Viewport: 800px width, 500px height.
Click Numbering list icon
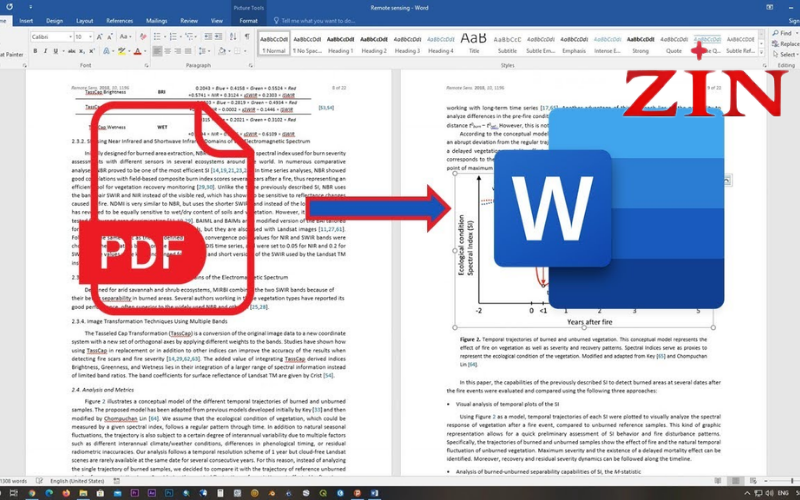coord(174,37)
